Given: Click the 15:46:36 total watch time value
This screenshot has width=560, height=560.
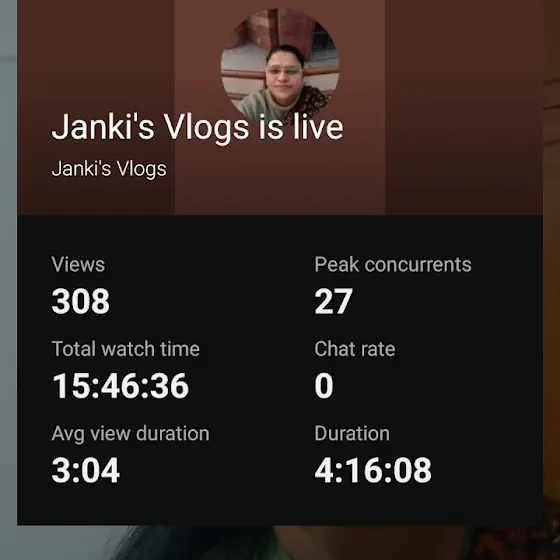Looking at the screenshot, I should pos(121,385).
